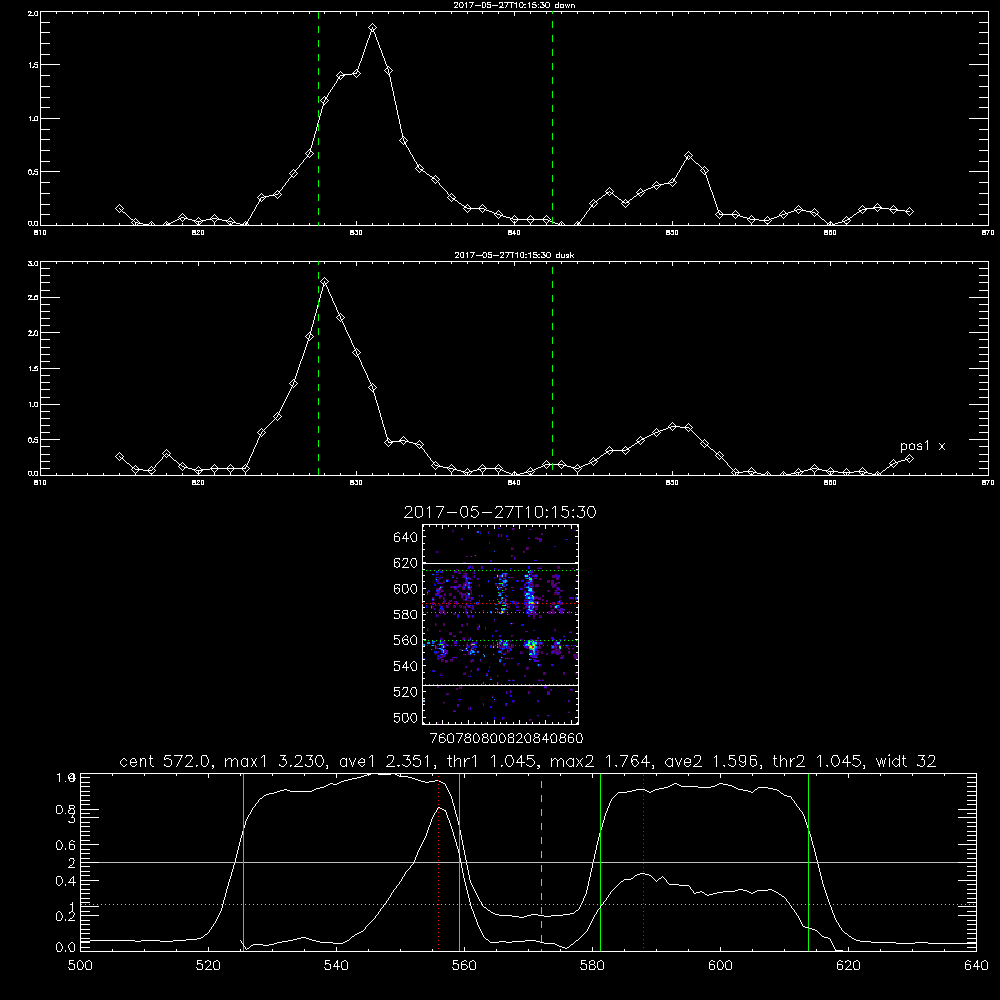Click the '500' y-axis label beside spectral image
This screenshot has width=1000, height=1000.
[406, 718]
